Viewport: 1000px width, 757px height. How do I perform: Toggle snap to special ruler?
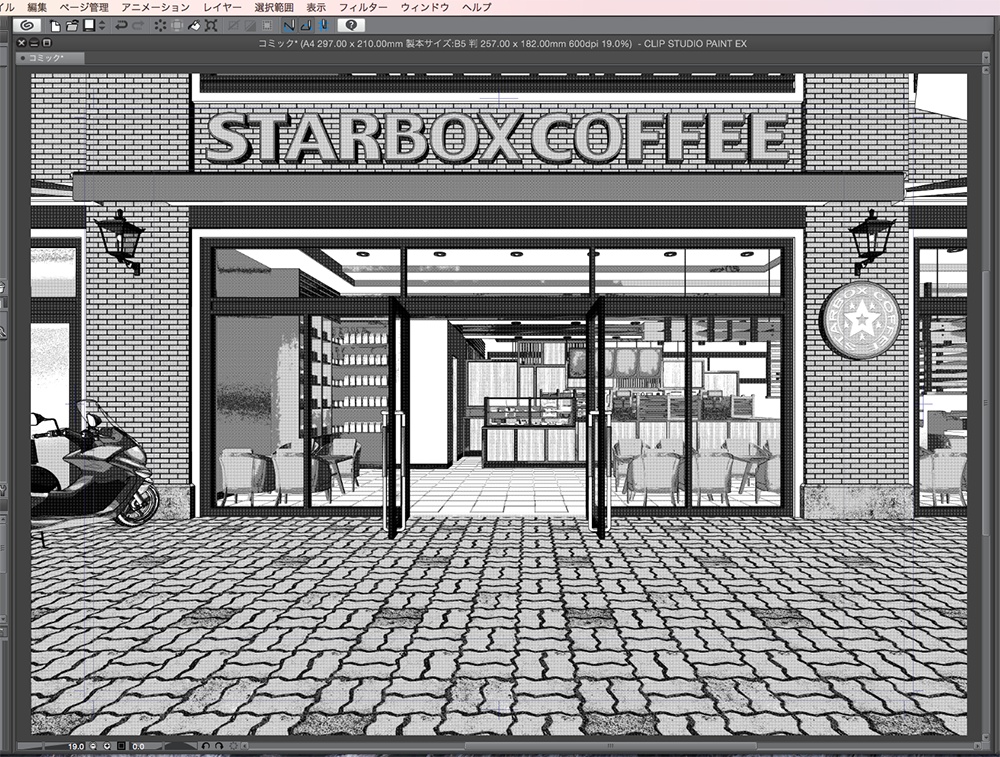click(x=306, y=26)
